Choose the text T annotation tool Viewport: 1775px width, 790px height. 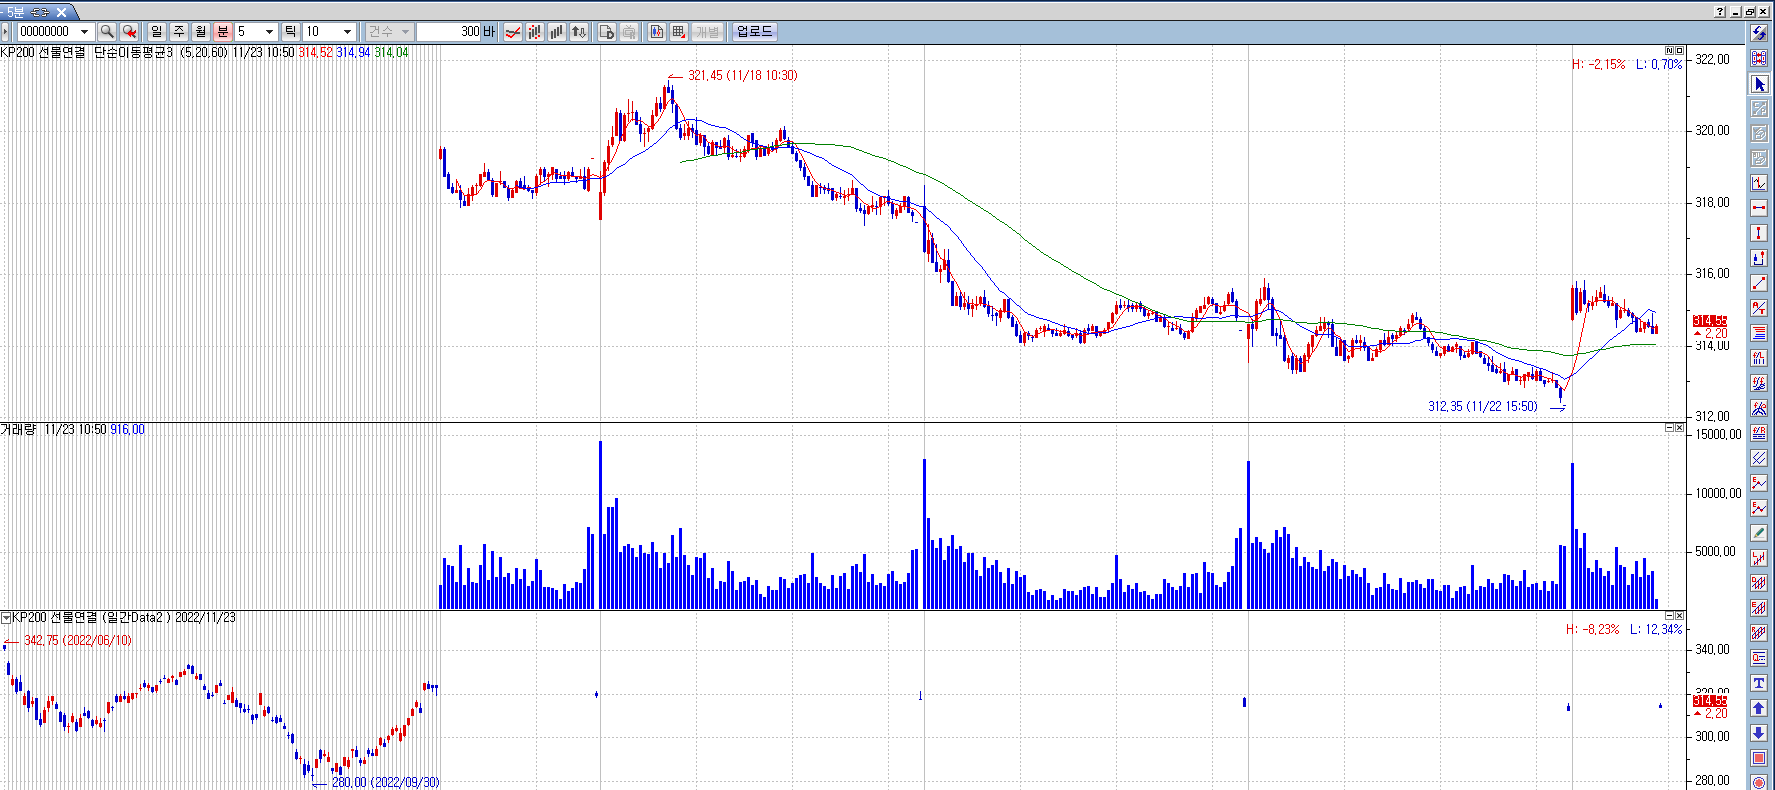(1759, 683)
